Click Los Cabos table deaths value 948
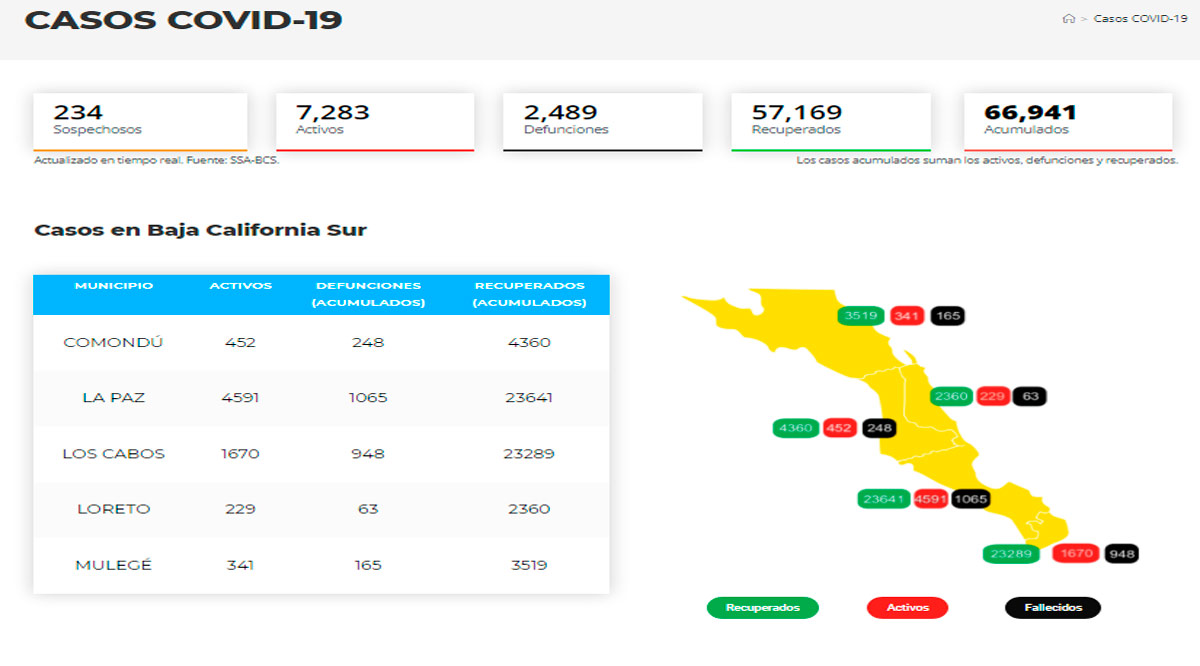 click(368, 453)
